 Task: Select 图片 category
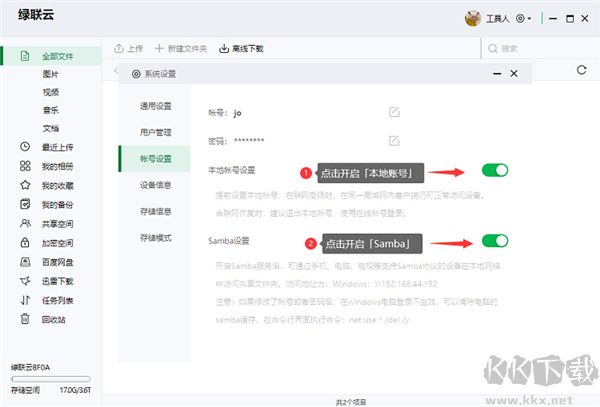click(51, 74)
